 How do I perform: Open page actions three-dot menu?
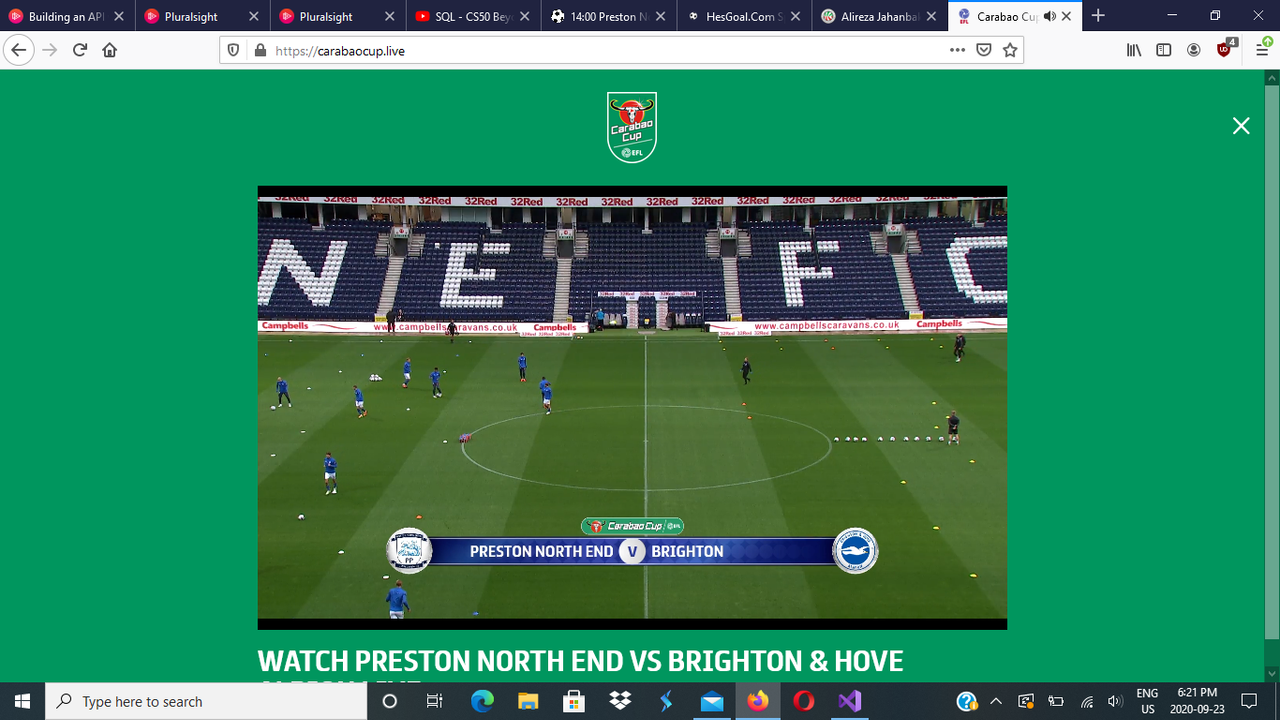pos(957,50)
